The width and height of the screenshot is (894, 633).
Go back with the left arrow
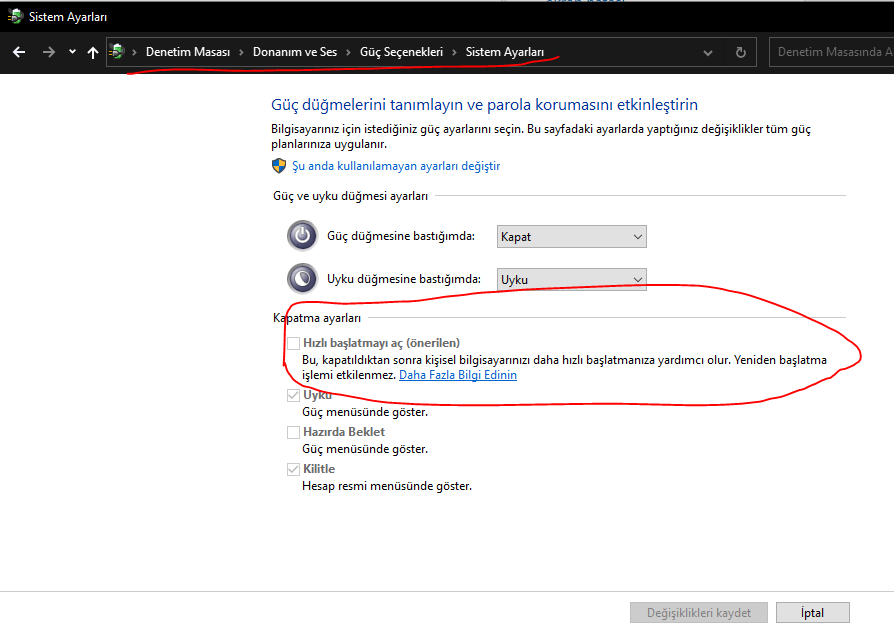[19, 52]
